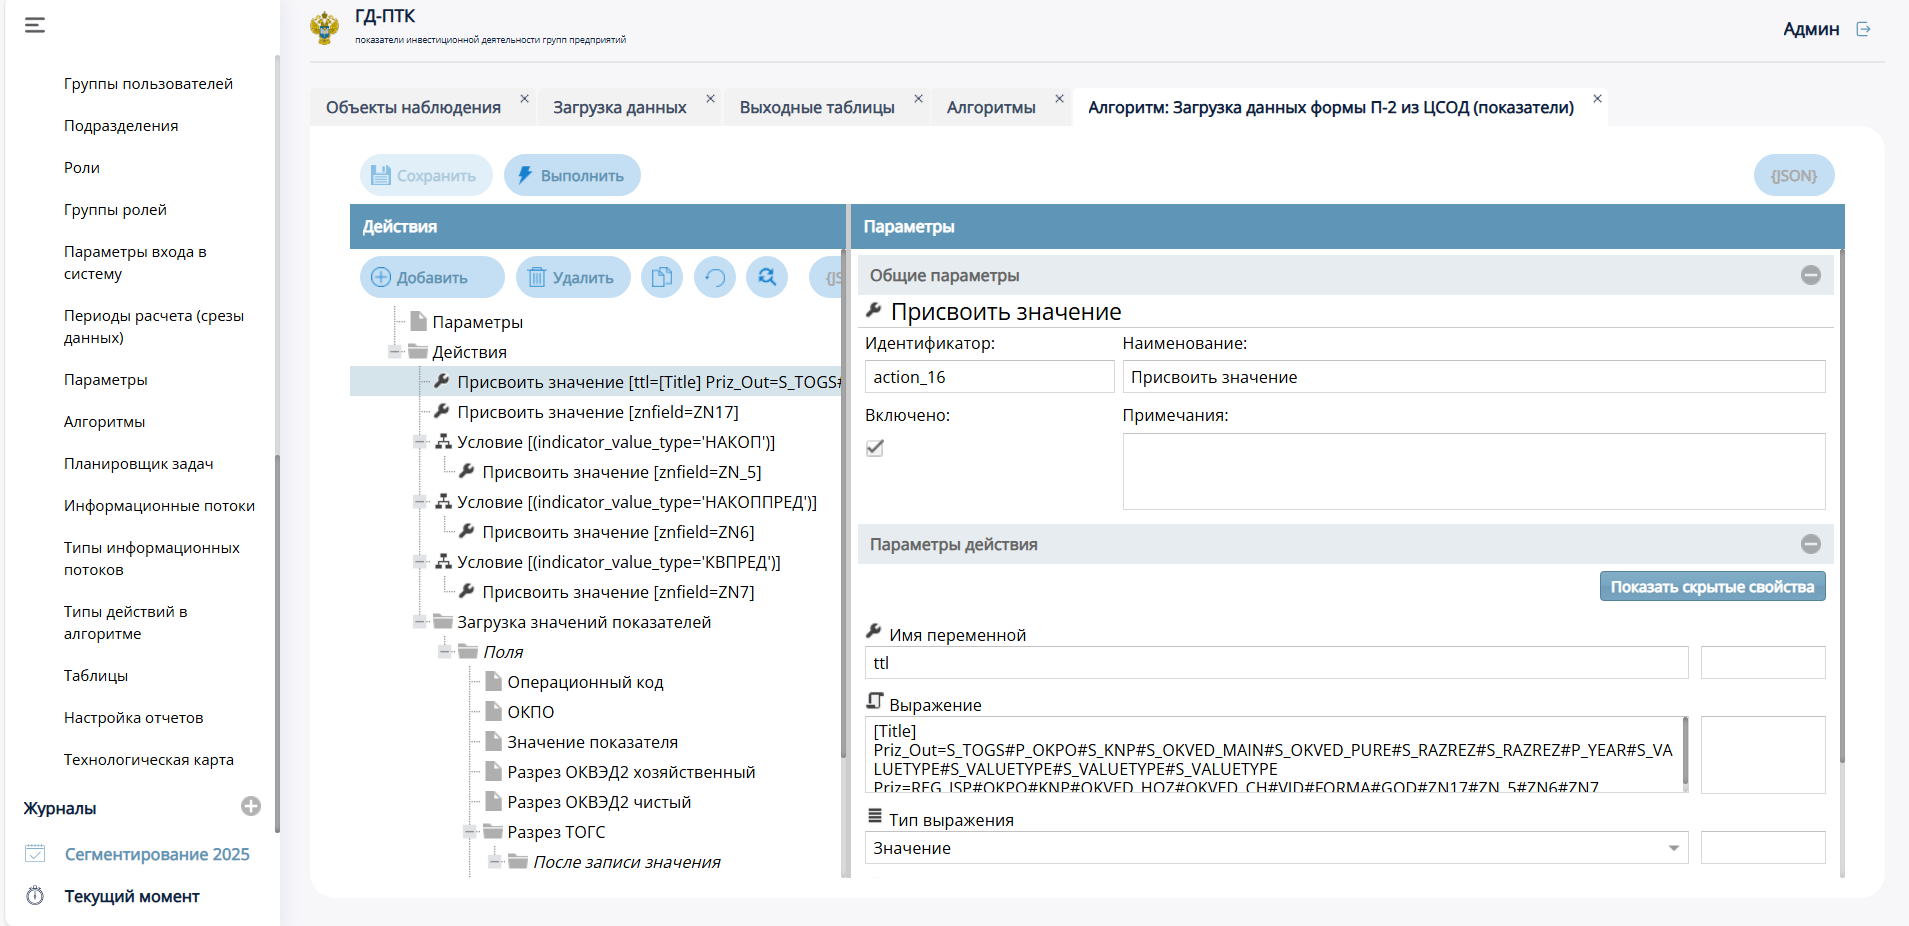Select Разрез ОКВЭД2 хозяйственный tree item
The width and height of the screenshot is (1909, 926).
631,772
